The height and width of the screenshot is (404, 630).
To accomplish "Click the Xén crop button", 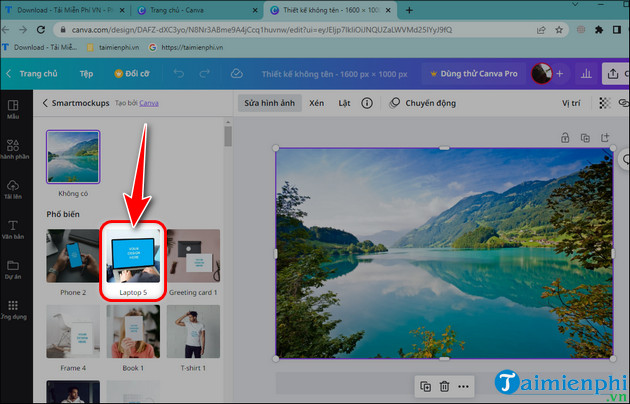I will coord(317,103).
